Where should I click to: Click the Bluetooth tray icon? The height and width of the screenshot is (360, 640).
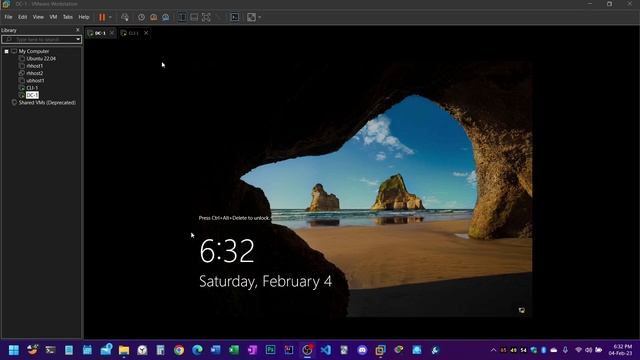(x=544, y=350)
